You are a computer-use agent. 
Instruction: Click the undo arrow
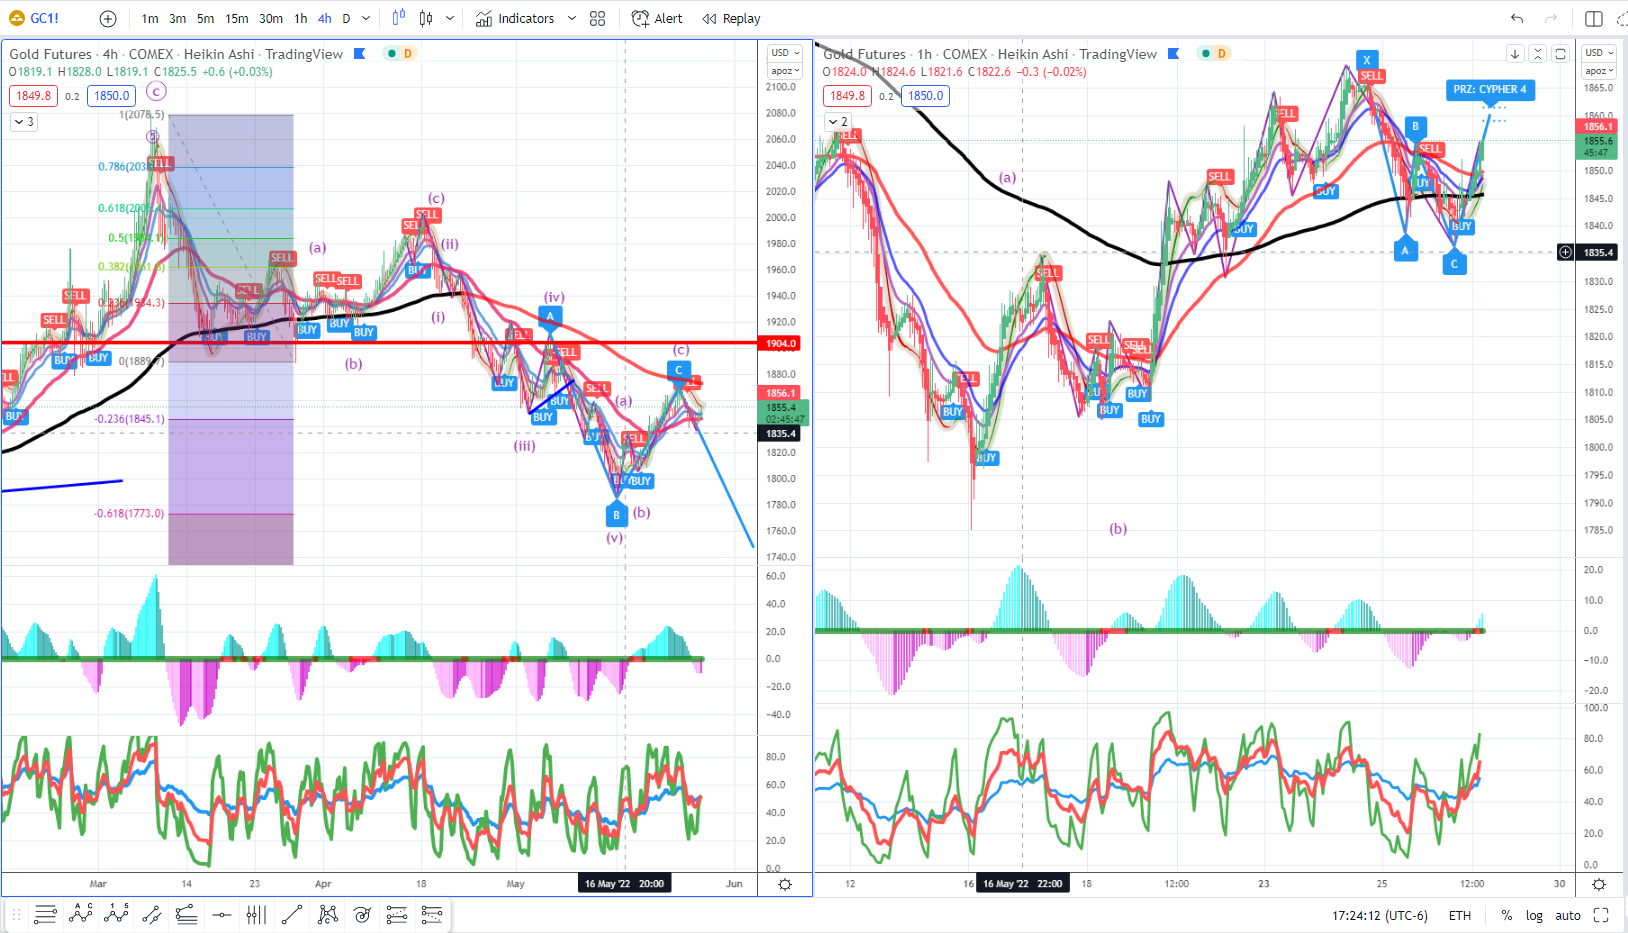pyautogui.click(x=1517, y=18)
